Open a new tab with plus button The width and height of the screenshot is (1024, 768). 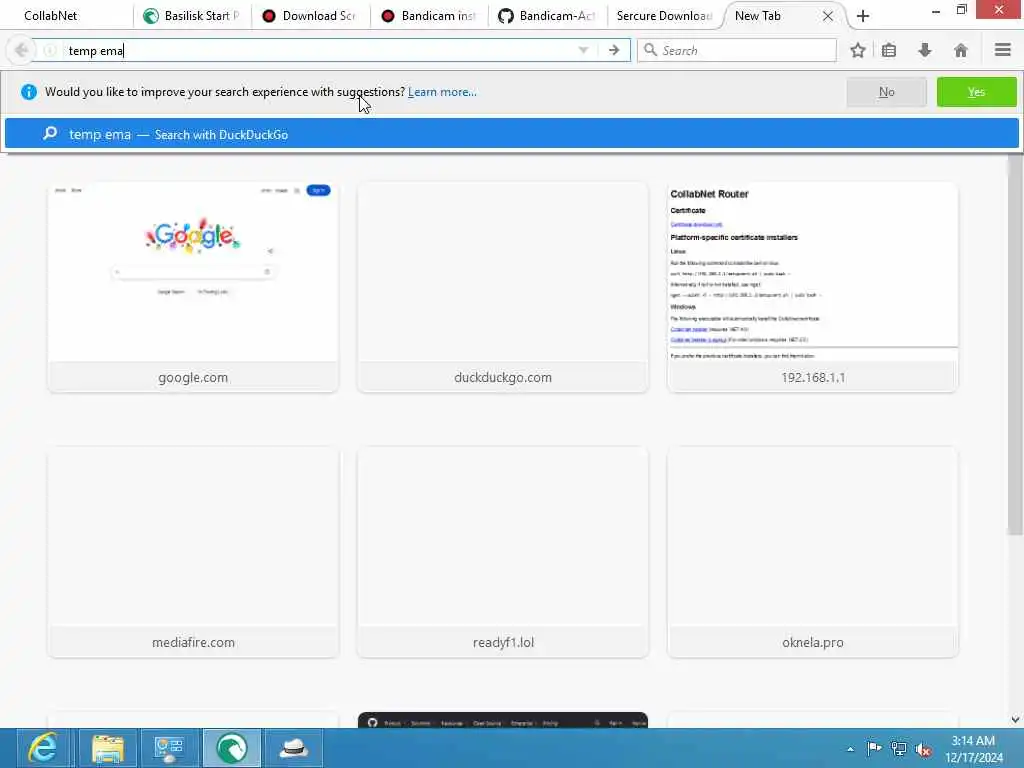[863, 16]
